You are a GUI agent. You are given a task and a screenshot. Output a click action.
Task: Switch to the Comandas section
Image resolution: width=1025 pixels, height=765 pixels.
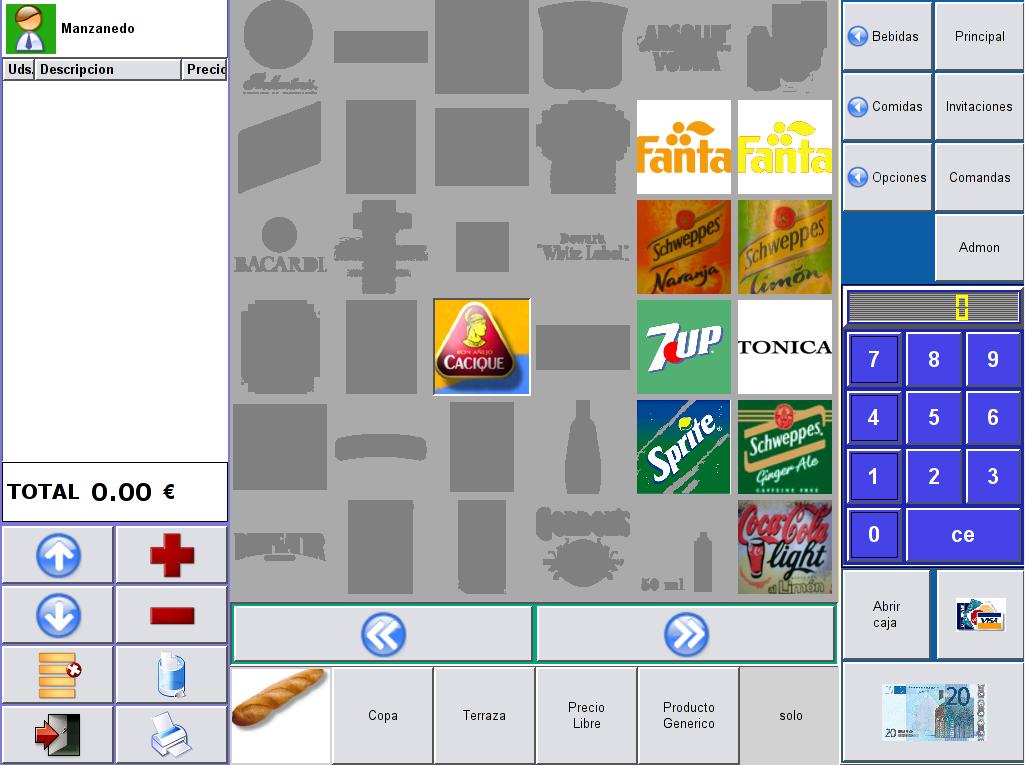(979, 177)
